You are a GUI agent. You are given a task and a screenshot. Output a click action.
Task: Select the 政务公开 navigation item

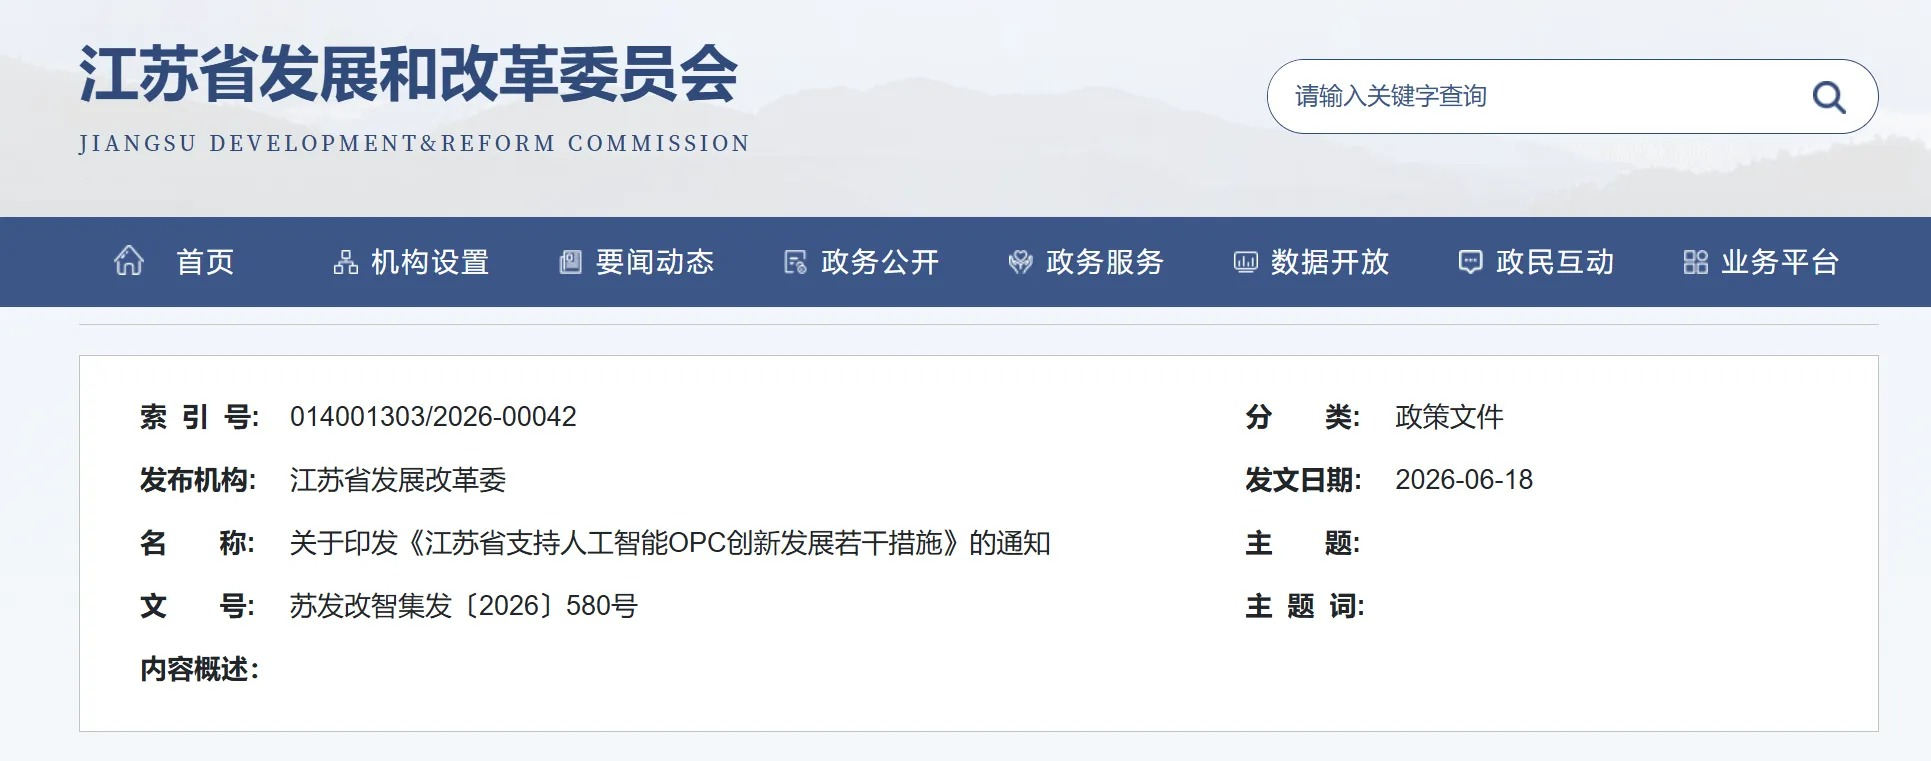(x=880, y=262)
